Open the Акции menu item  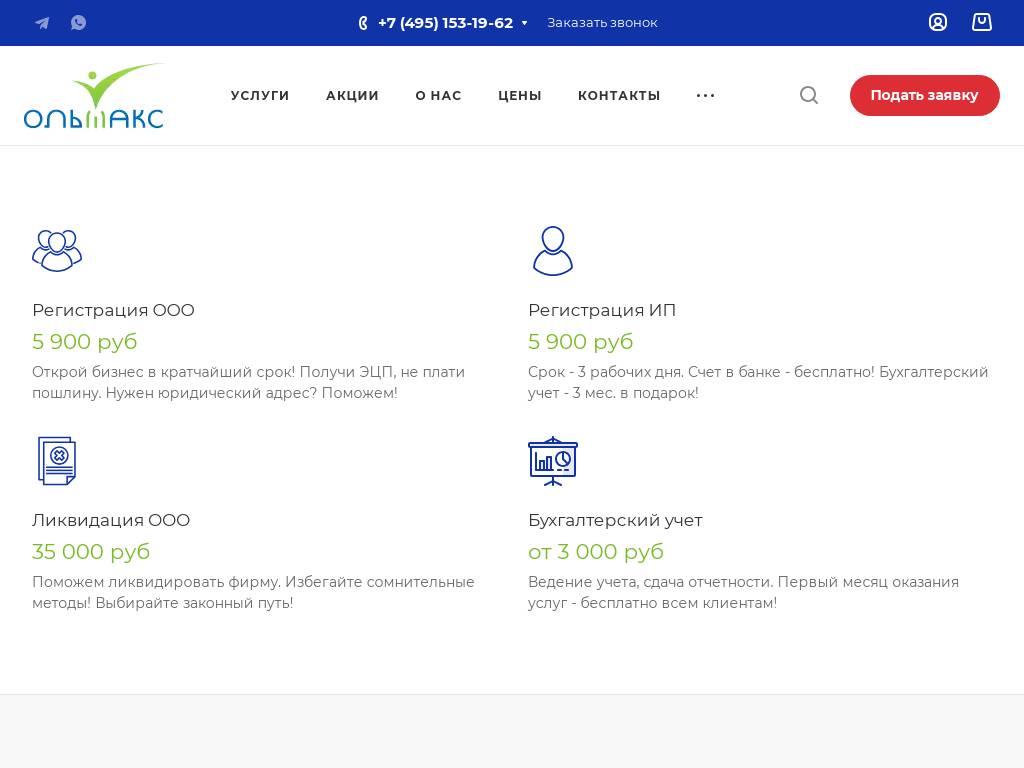click(x=352, y=95)
